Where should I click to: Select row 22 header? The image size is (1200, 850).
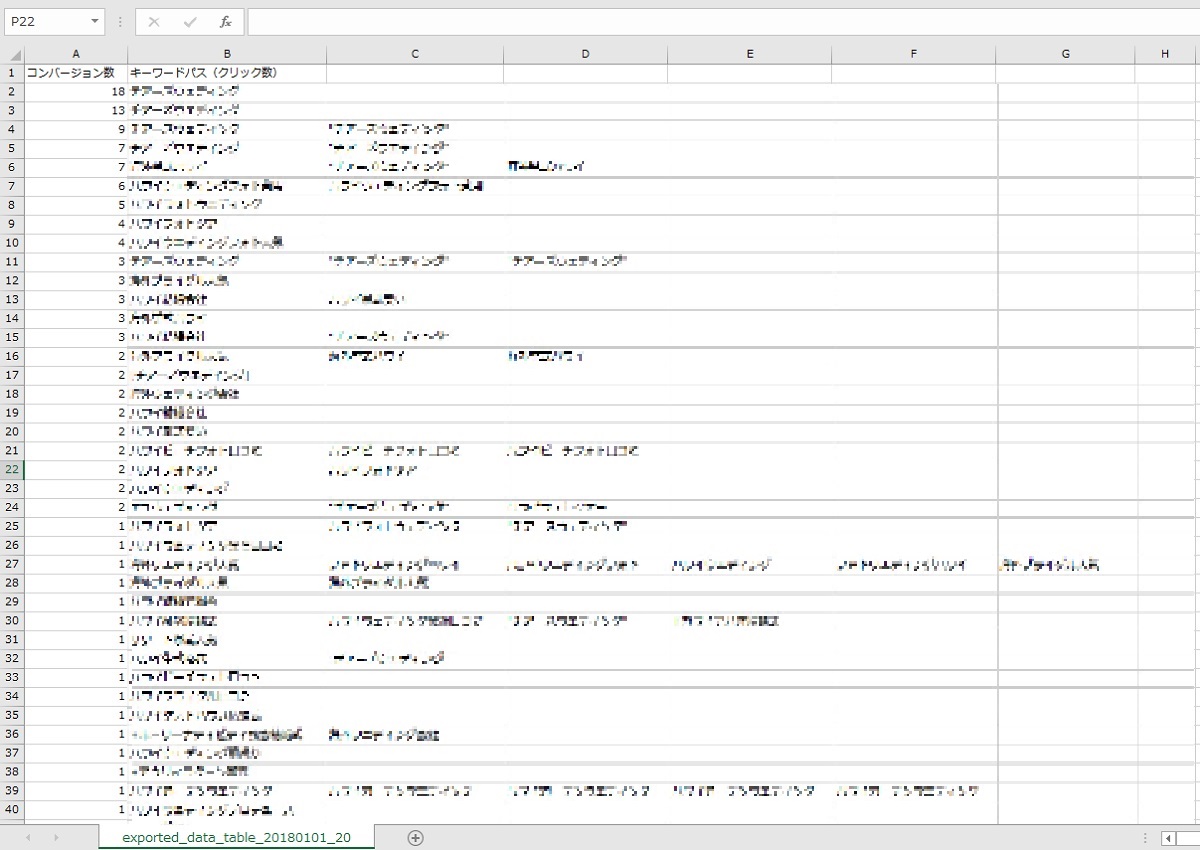(12, 469)
